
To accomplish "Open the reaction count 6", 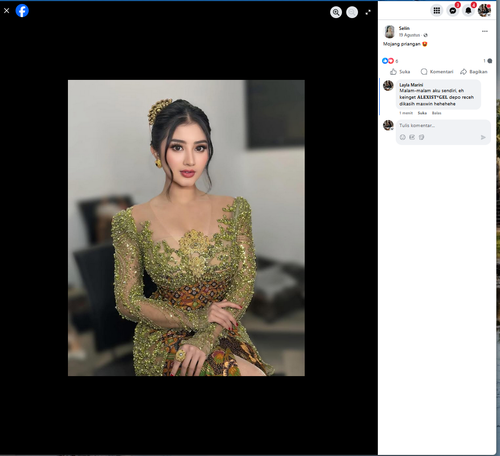I will click(397, 61).
